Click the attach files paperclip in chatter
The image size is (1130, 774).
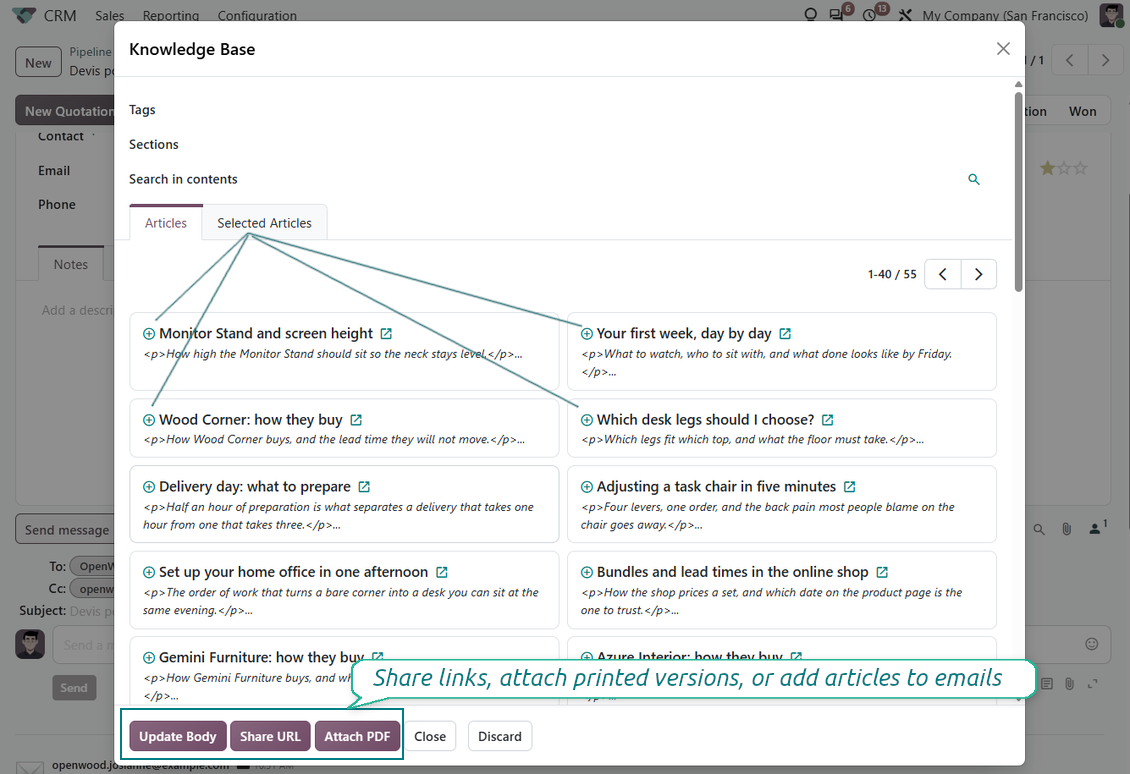[x=1067, y=530]
